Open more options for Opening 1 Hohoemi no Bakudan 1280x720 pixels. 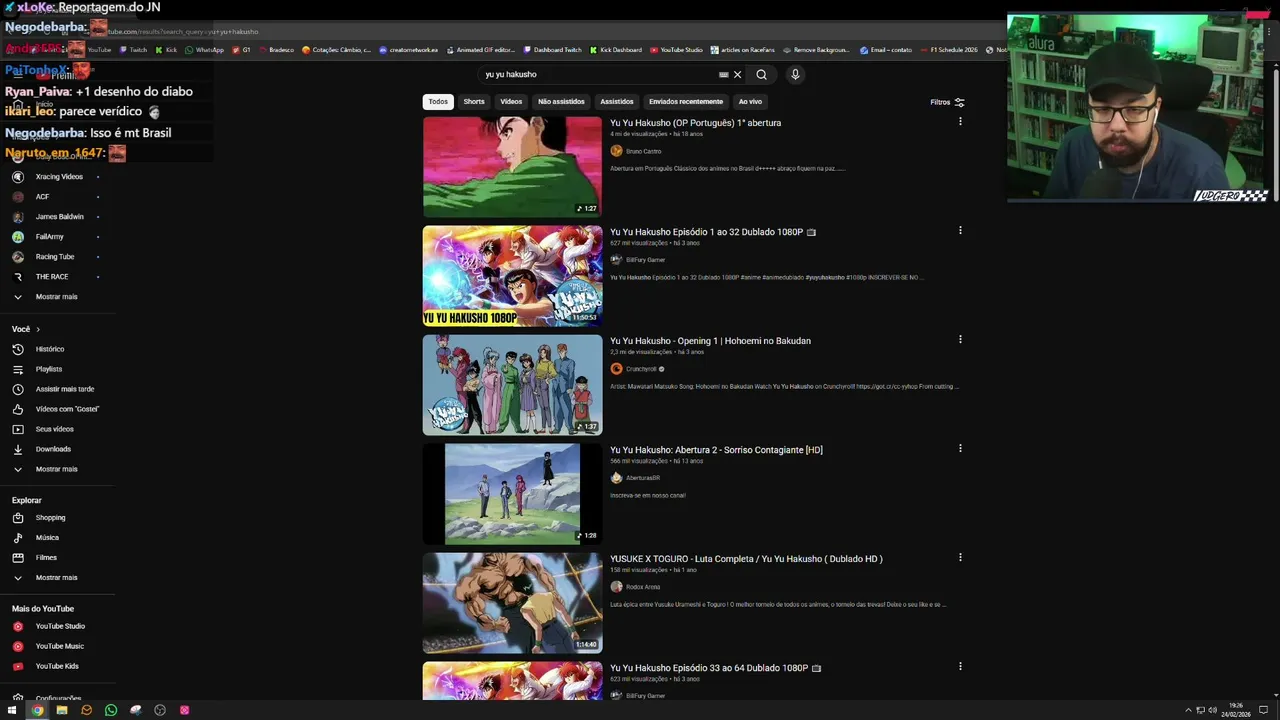pyautogui.click(x=960, y=339)
